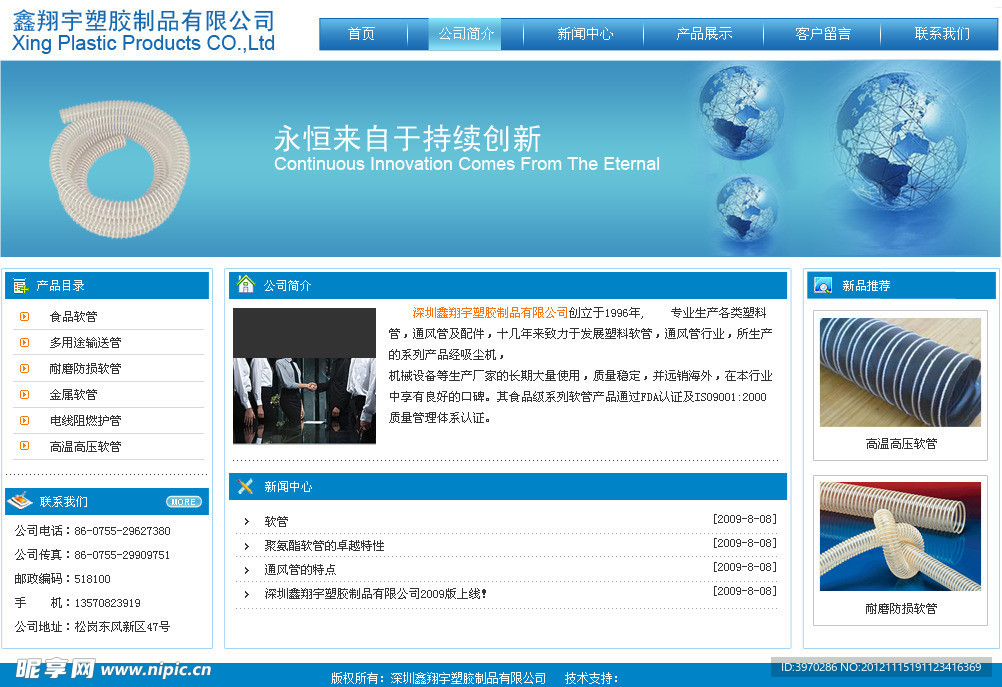Click the tools icon beside 新闻中心
This screenshot has width=1002, height=687.
245,487
